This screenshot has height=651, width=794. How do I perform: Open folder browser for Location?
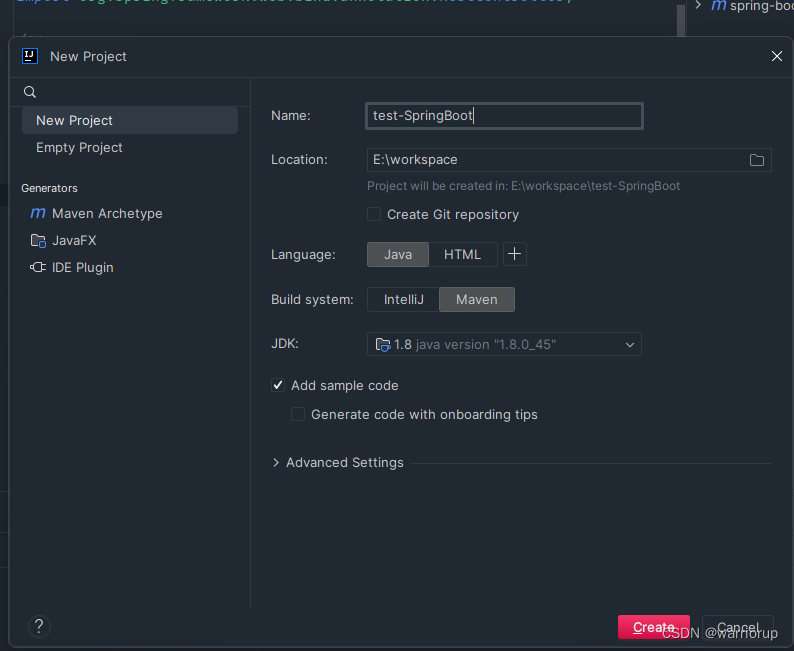[x=757, y=160]
